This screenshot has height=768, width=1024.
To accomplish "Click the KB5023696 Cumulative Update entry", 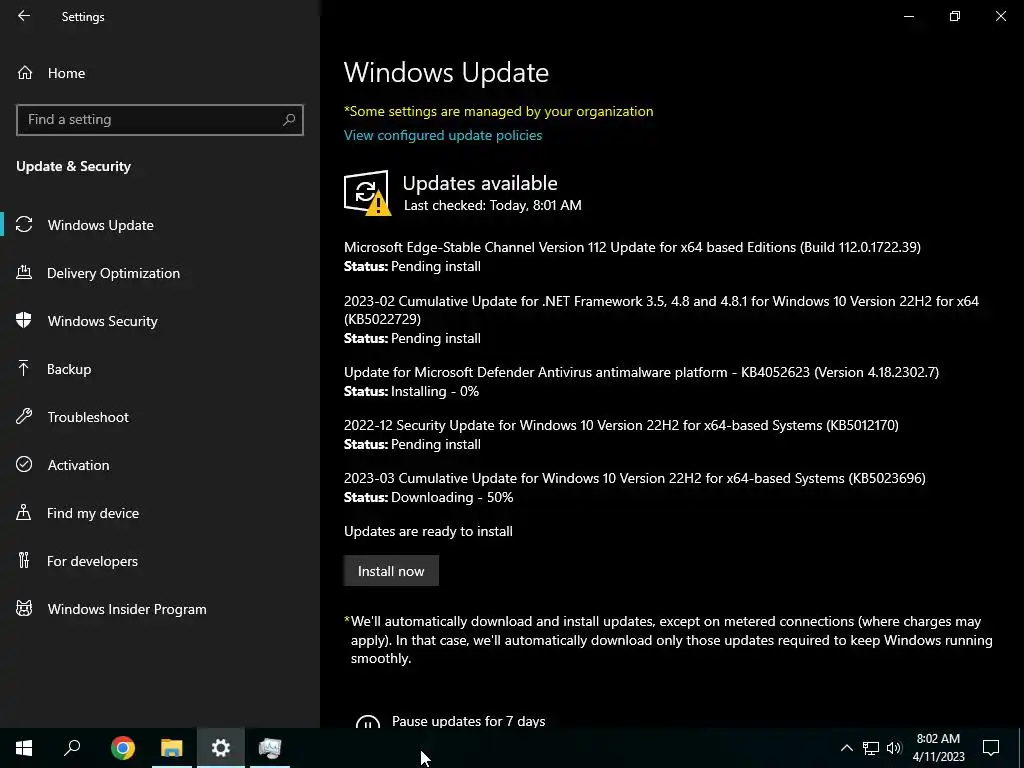I will [635, 478].
